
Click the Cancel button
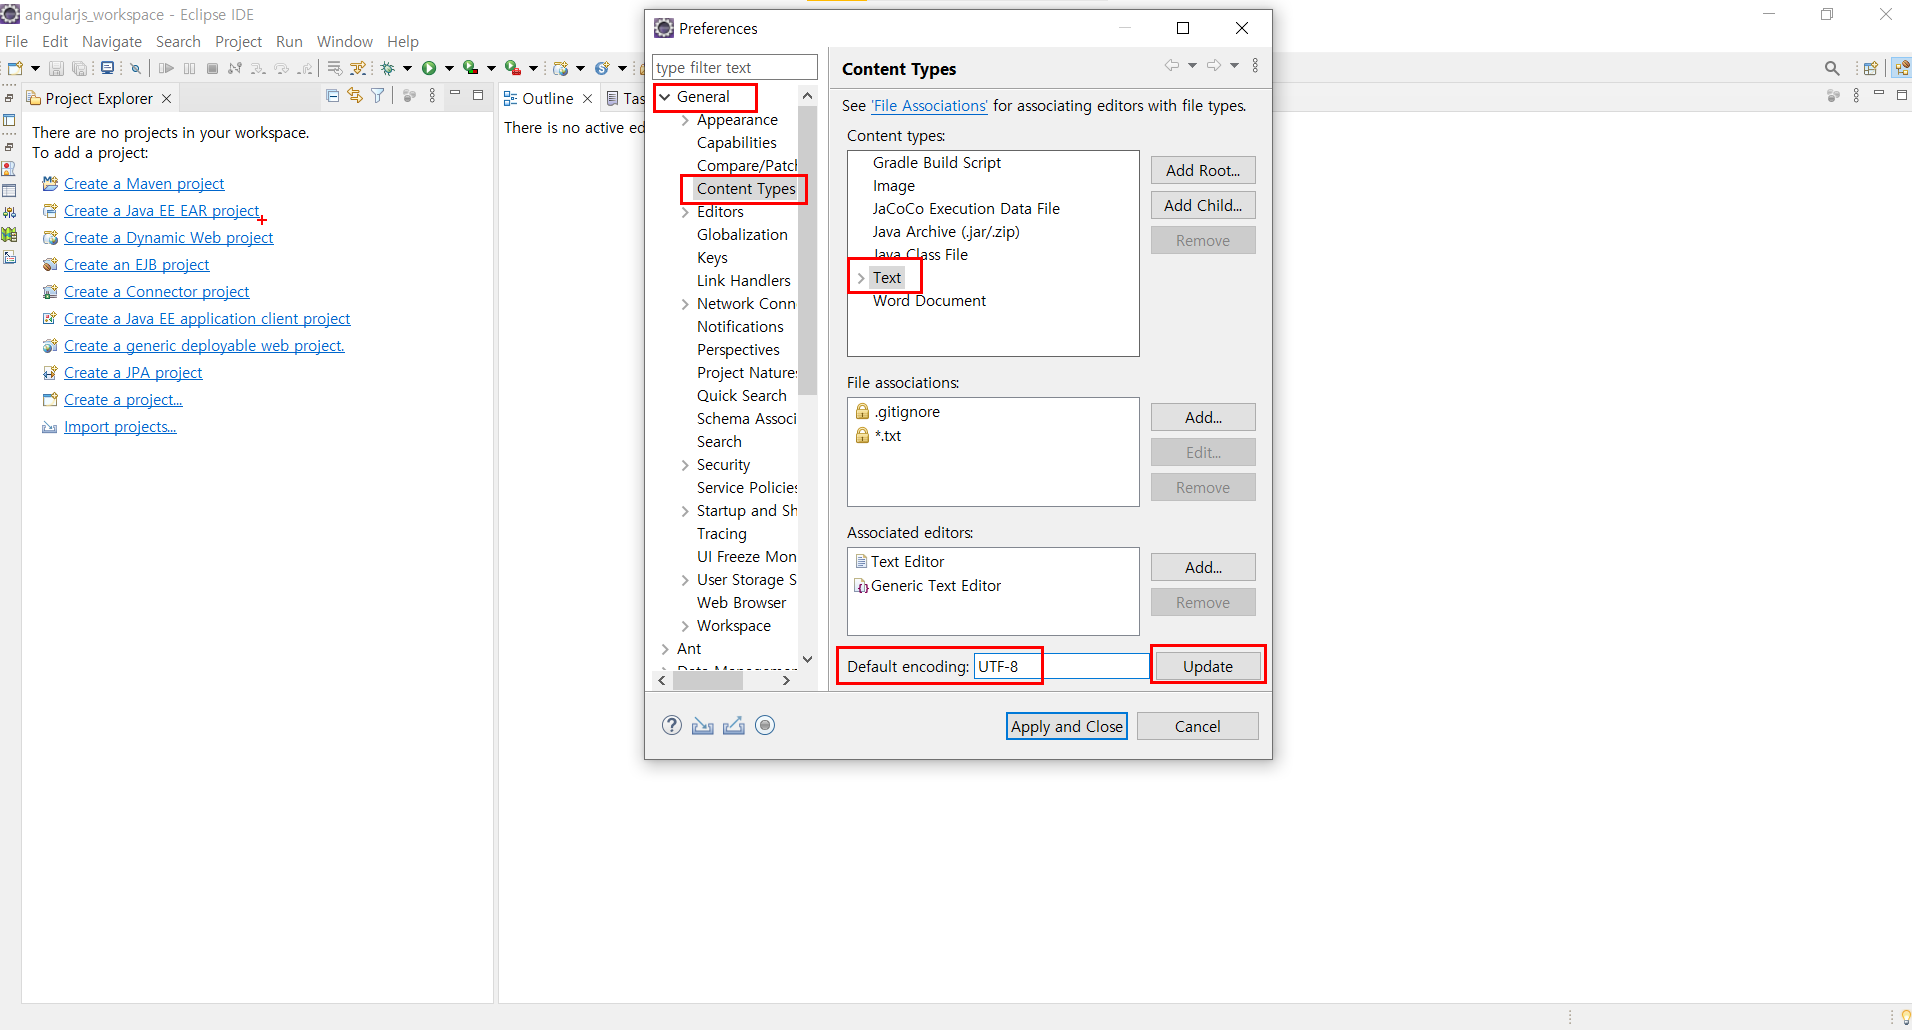point(1197,727)
